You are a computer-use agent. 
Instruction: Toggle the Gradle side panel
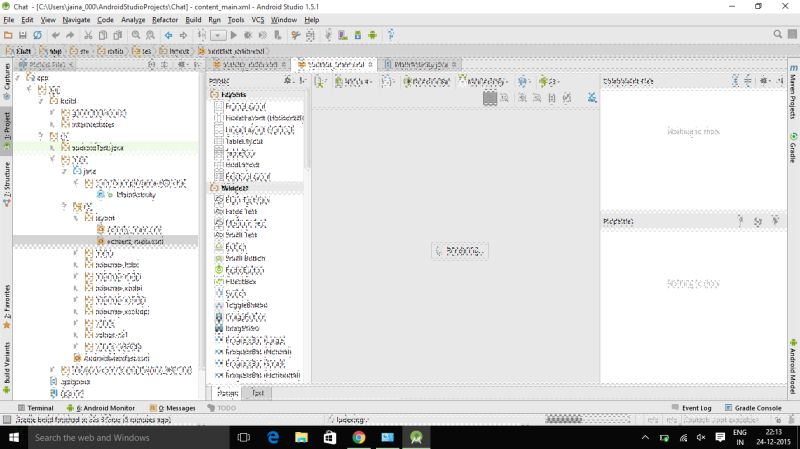pyautogui.click(x=793, y=148)
